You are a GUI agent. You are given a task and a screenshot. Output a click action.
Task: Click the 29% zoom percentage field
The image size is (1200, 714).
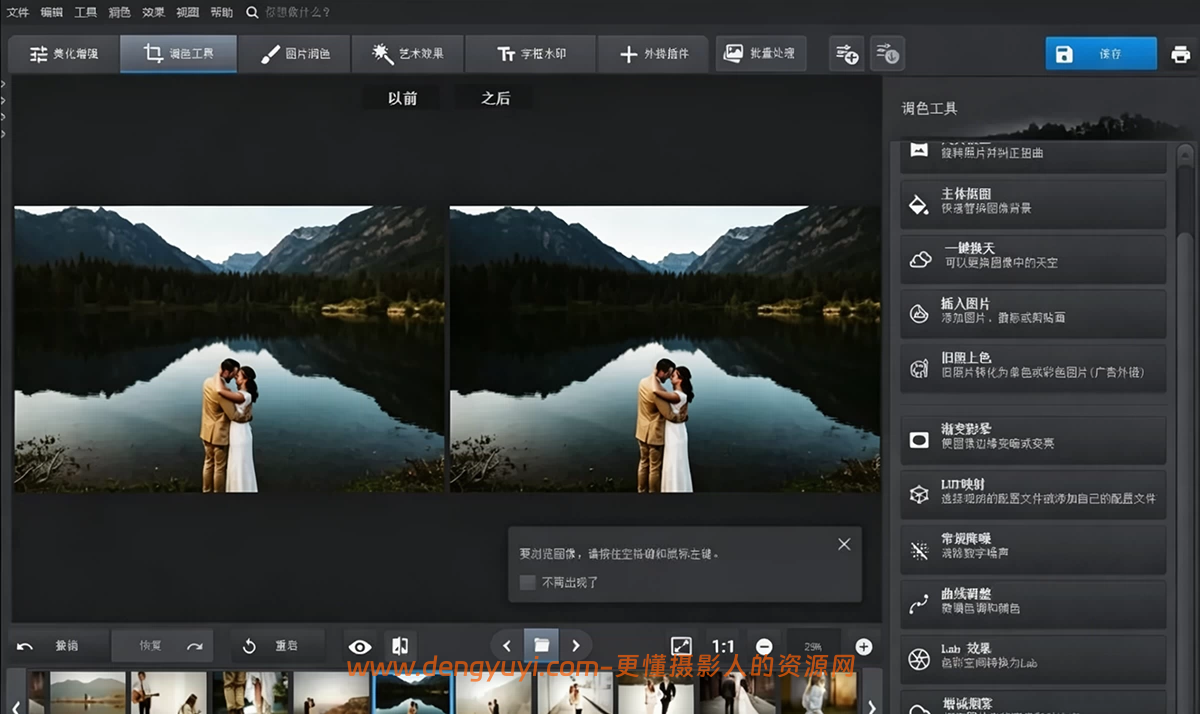[x=813, y=647]
